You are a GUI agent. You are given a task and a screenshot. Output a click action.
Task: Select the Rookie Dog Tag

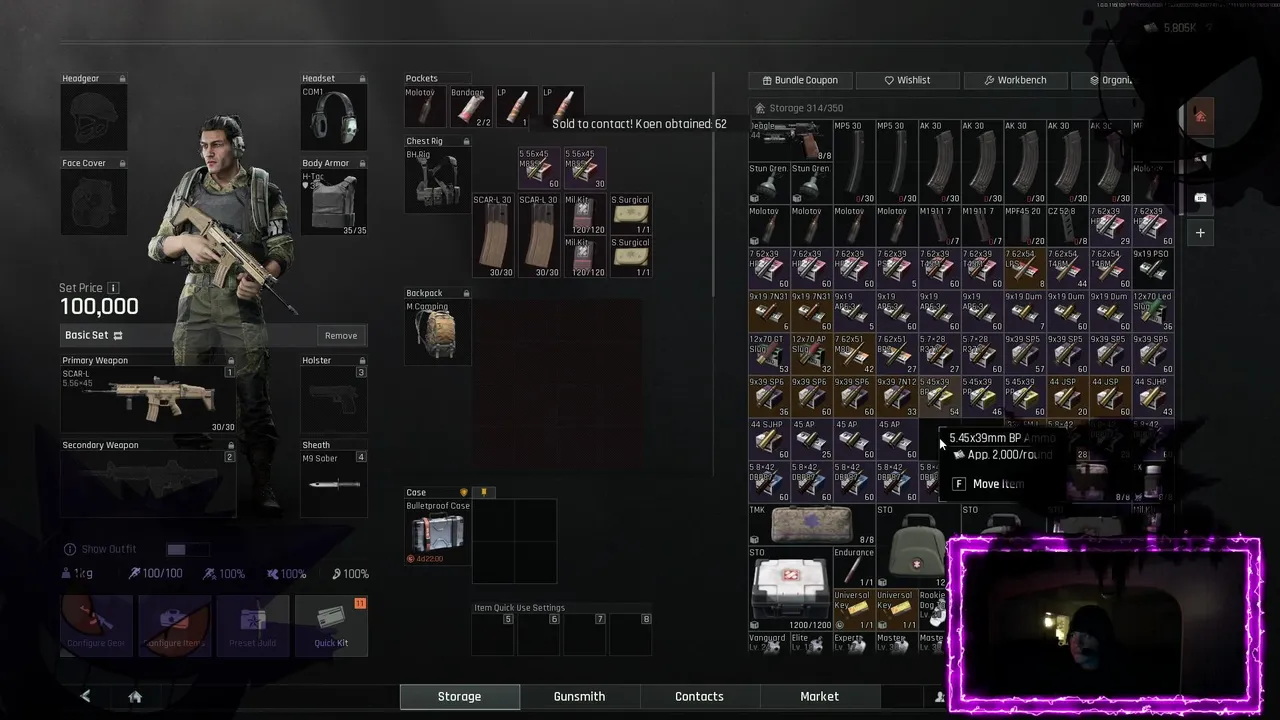(x=932, y=609)
